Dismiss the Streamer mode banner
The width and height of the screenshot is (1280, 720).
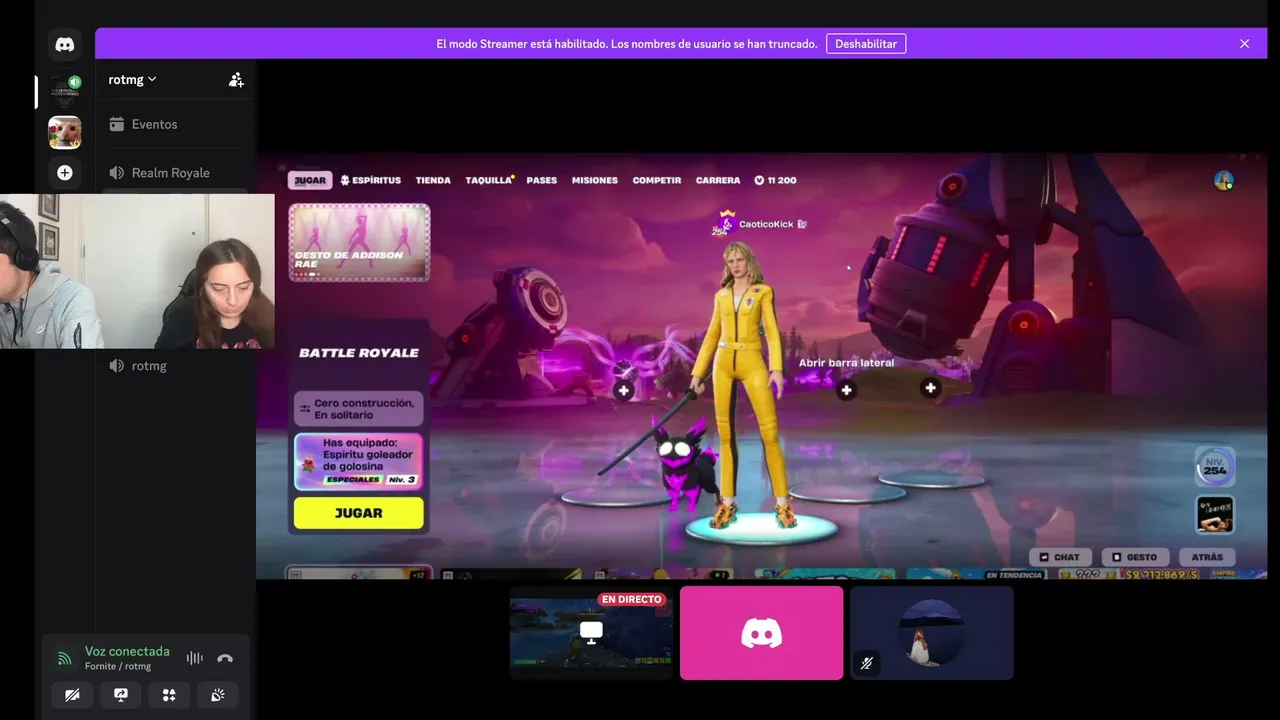pos(1245,44)
